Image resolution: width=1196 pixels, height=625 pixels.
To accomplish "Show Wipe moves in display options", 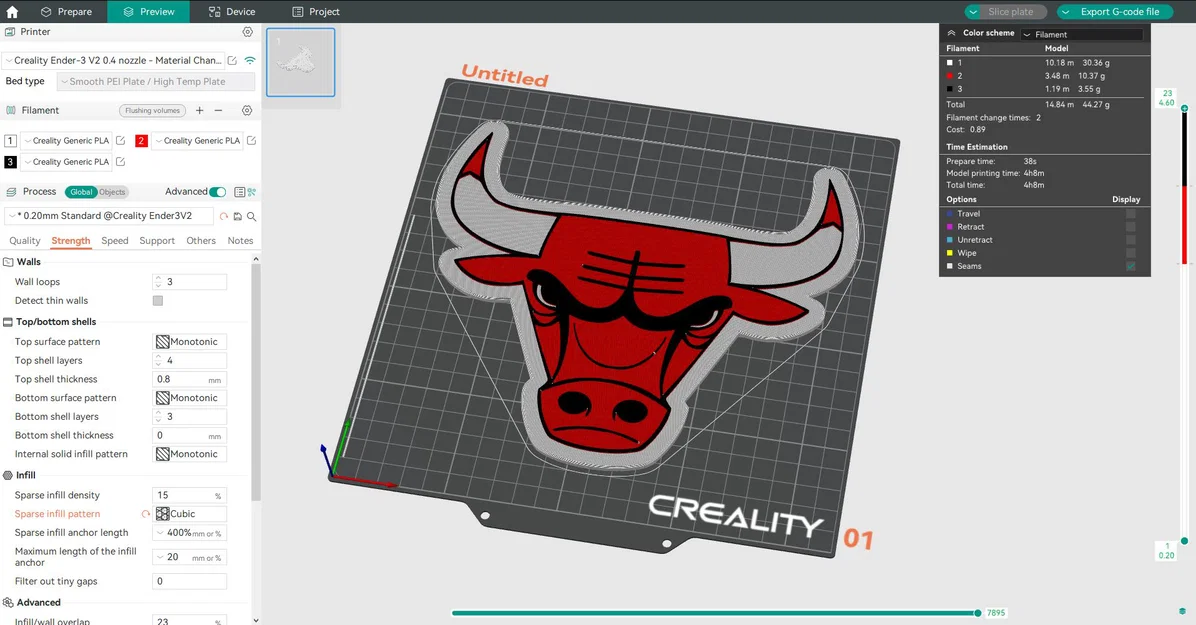I will tap(1130, 253).
